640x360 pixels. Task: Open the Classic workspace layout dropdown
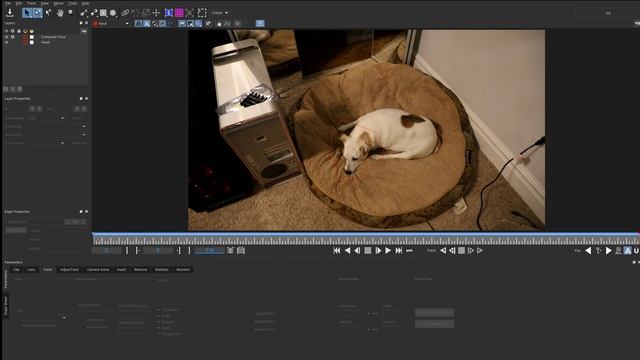click(220, 13)
